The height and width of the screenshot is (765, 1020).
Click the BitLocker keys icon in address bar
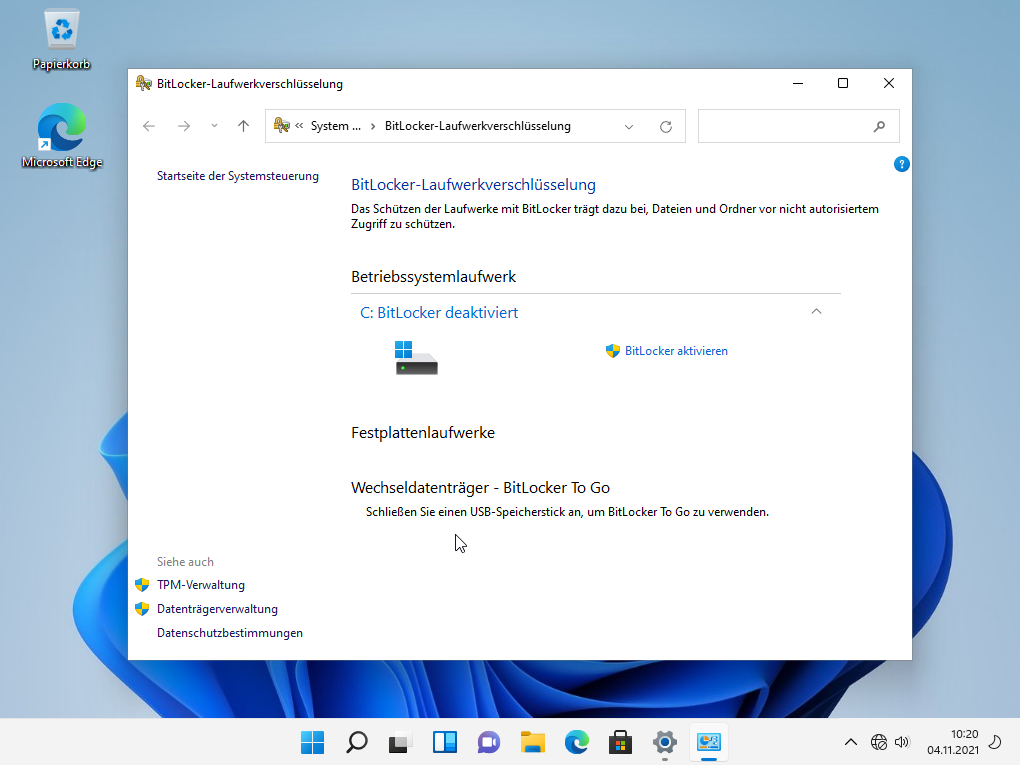(x=281, y=126)
